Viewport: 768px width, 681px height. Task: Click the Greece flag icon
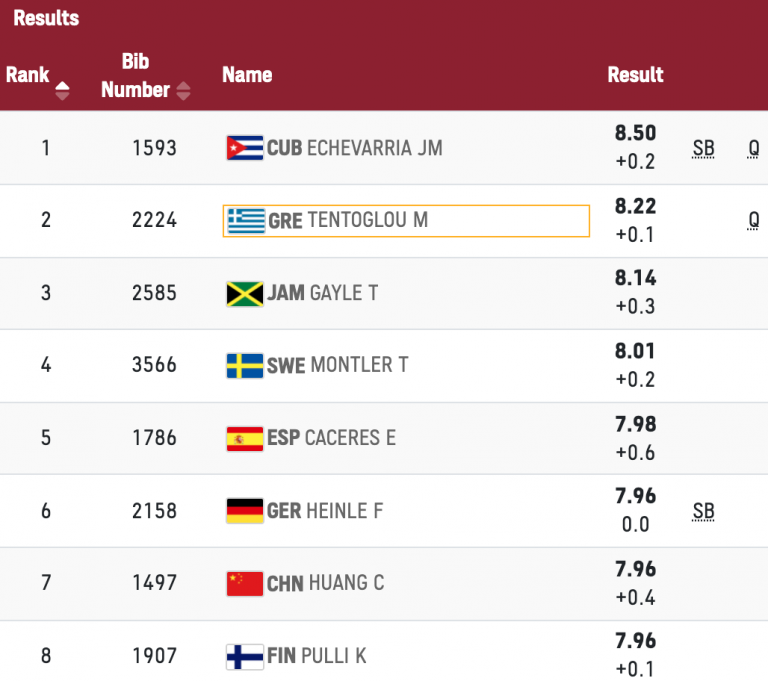pyautogui.click(x=245, y=220)
